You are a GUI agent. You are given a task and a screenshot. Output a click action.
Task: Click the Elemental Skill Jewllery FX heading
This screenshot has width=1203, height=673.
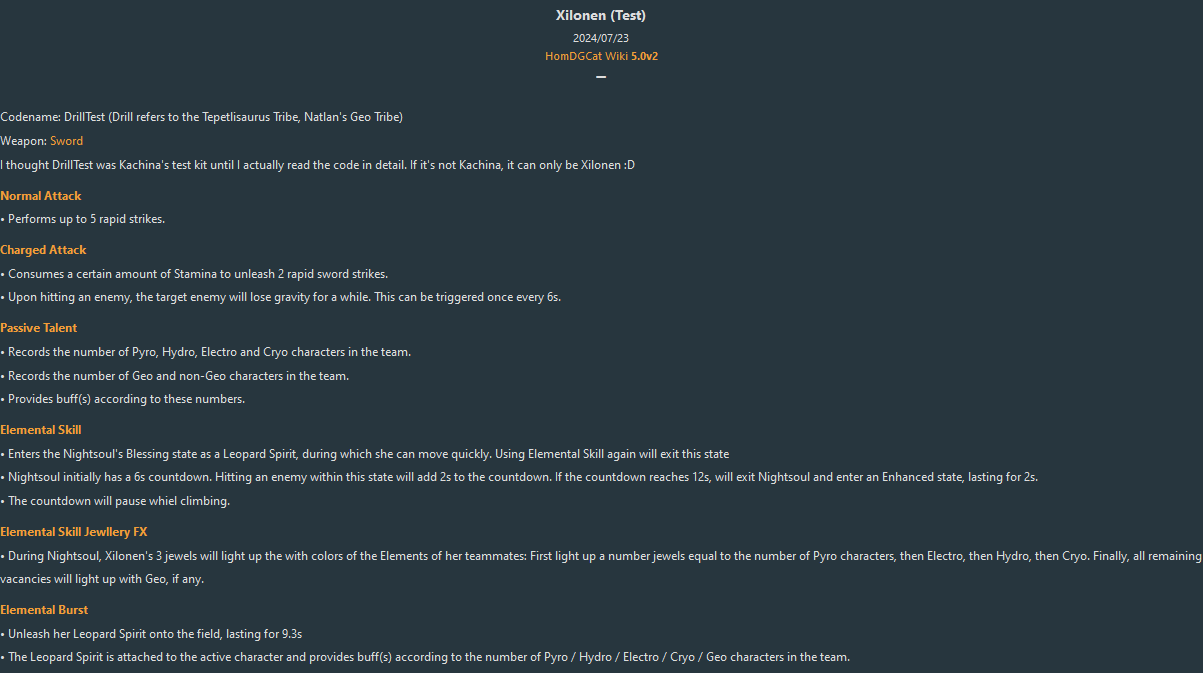pyautogui.click(x=74, y=532)
